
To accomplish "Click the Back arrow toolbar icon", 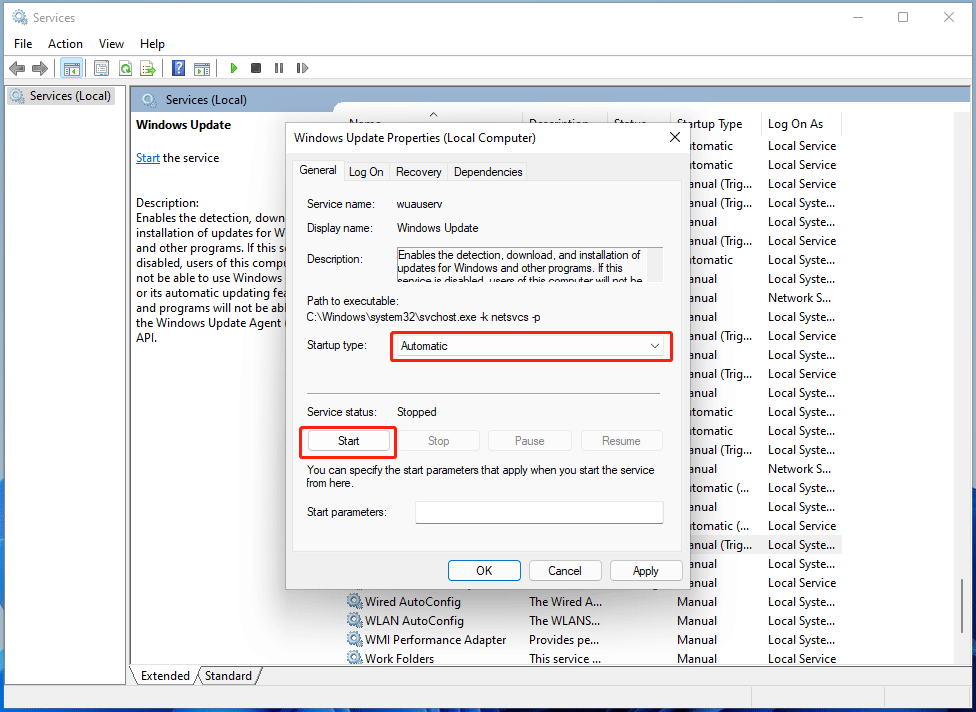I will click(x=17, y=68).
